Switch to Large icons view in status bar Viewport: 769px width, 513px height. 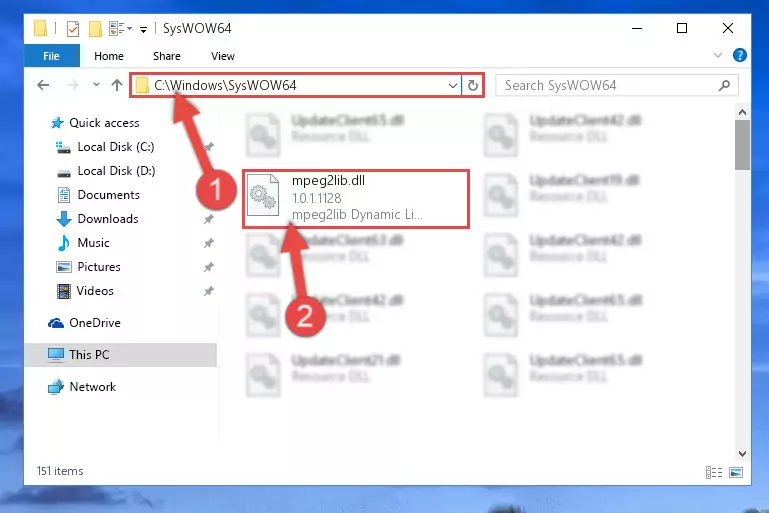pos(736,472)
